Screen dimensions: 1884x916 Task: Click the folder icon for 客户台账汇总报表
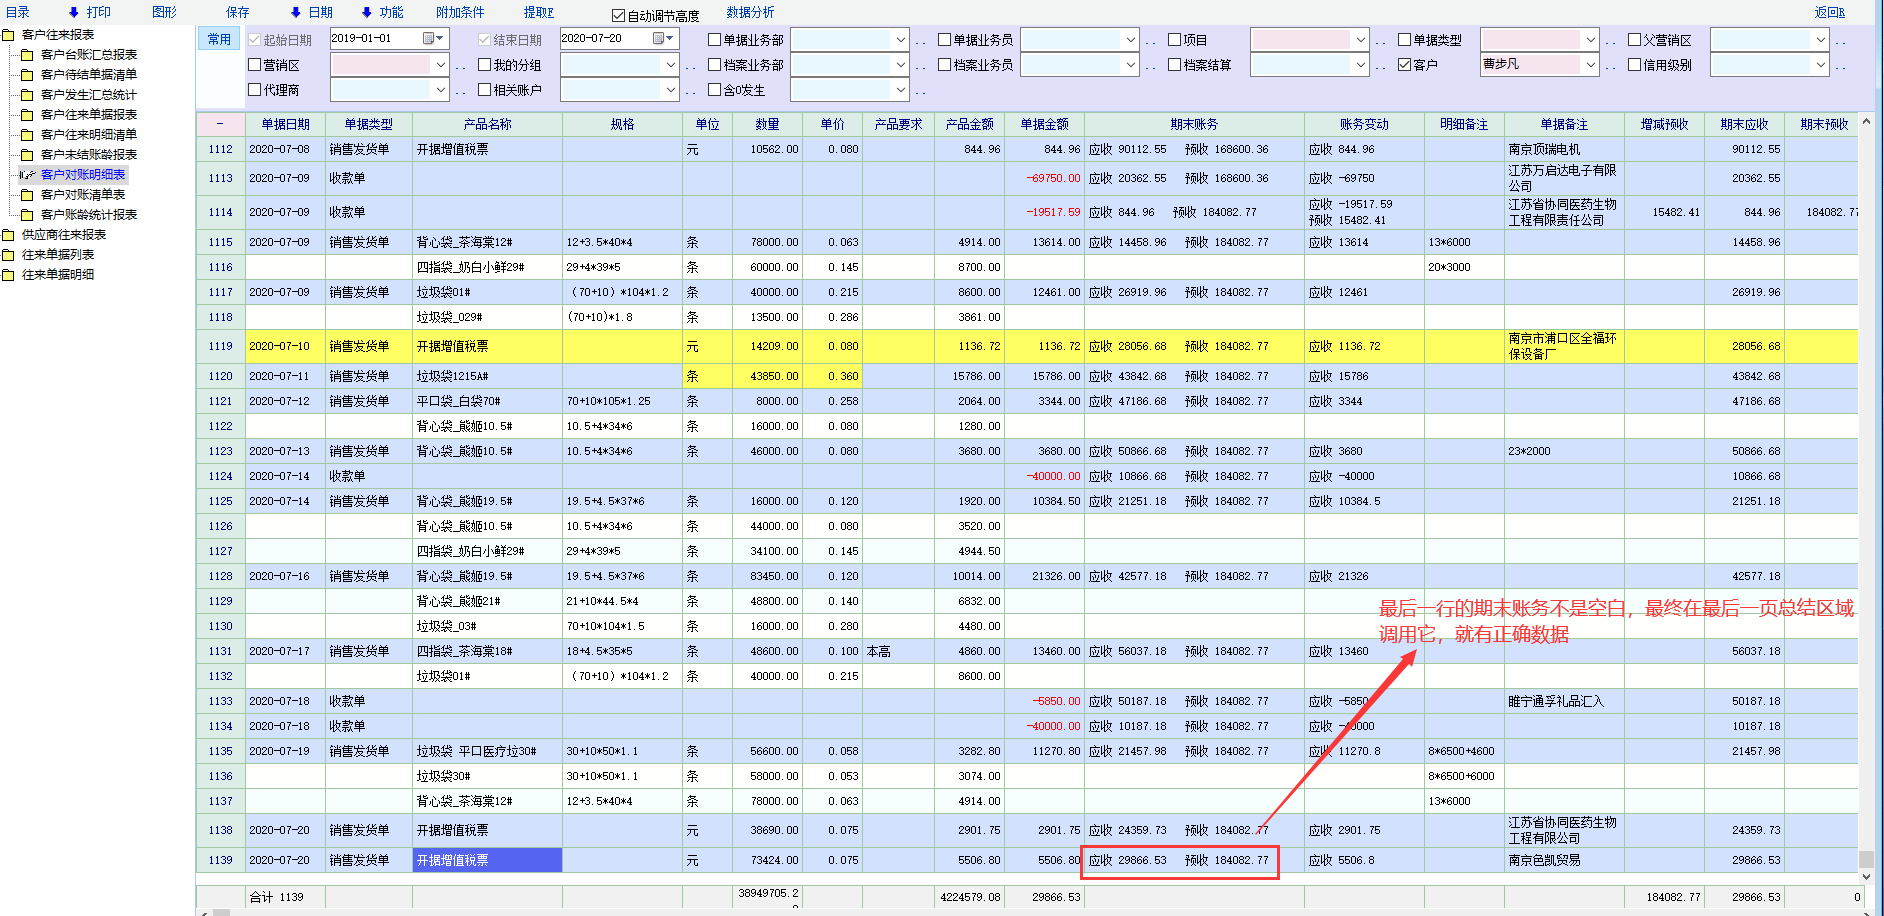click(28, 55)
